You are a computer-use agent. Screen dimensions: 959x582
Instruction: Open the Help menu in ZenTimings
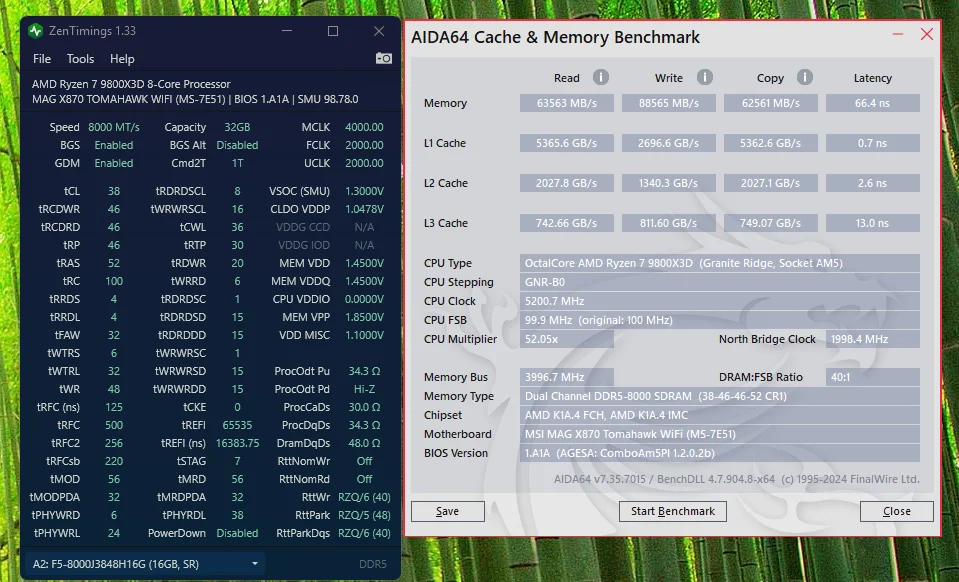(122, 59)
